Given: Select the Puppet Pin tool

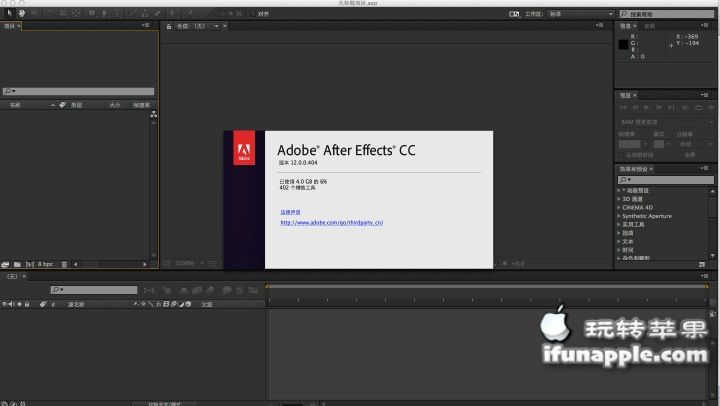Looking at the screenshot, I should coord(190,14).
